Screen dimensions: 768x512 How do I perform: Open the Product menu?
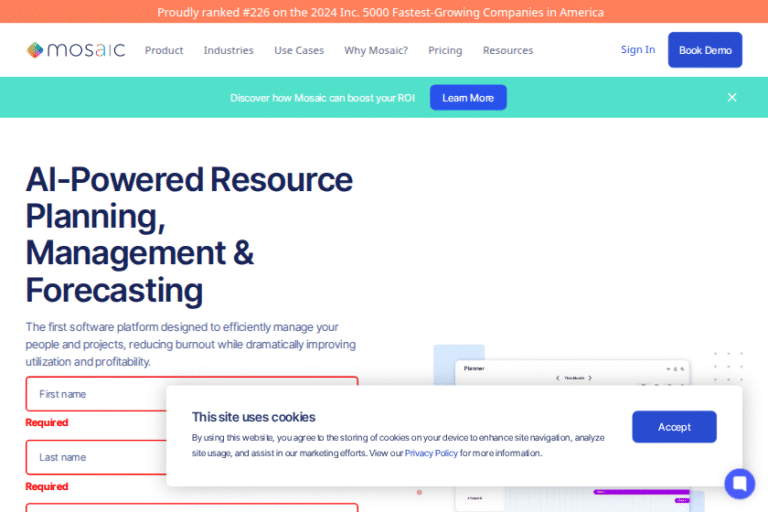(x=164, y=50)
